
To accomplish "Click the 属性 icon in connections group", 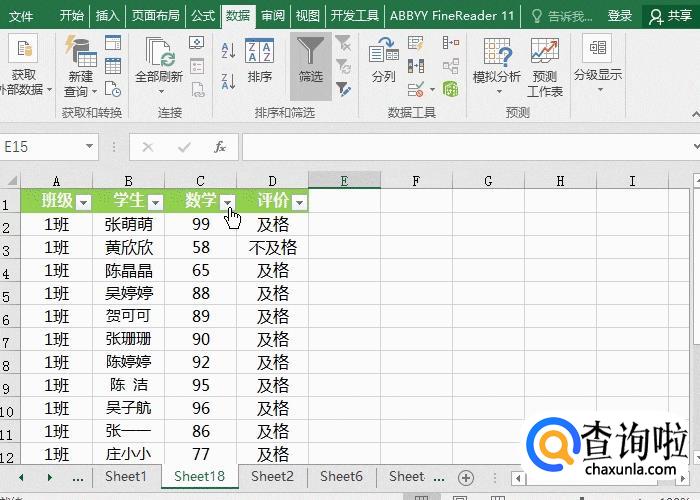I will coord(197,66).
